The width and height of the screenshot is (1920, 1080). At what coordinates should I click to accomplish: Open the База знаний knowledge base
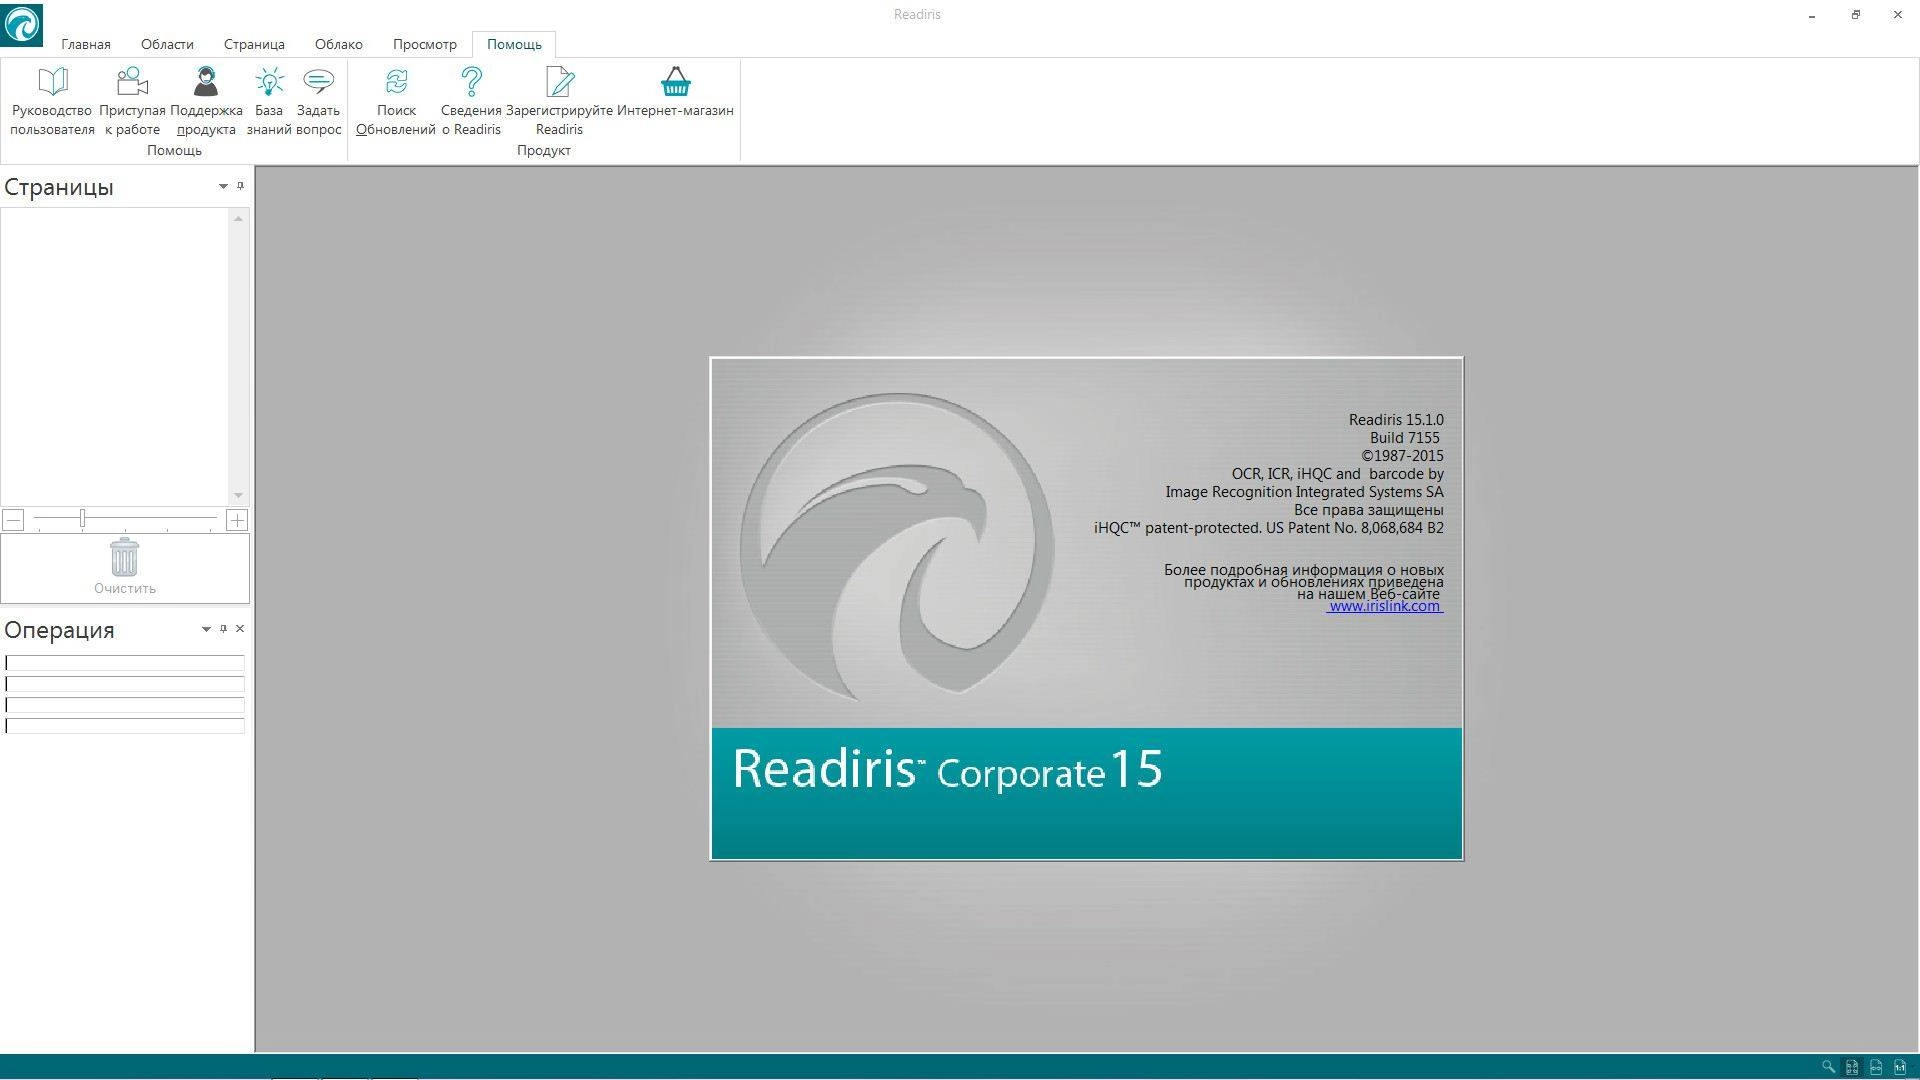click(269, 101)
